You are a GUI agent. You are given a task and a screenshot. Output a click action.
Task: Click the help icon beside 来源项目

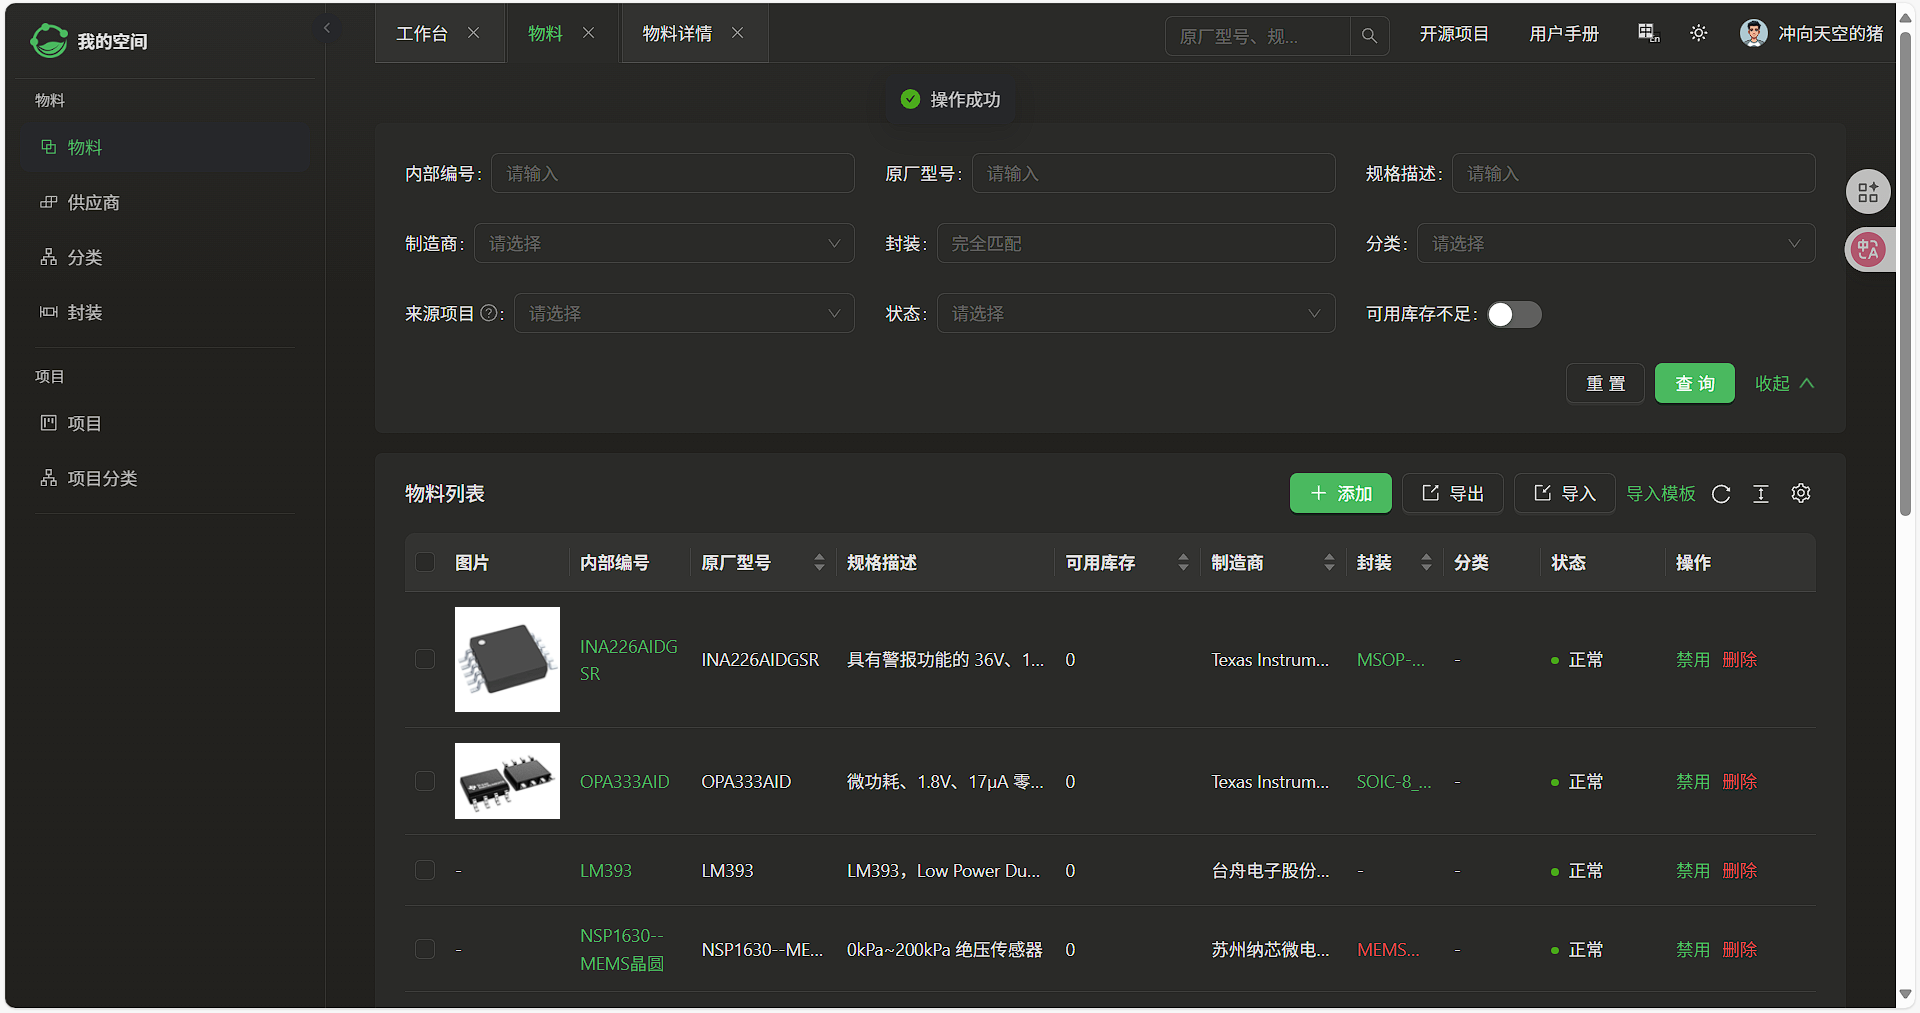click(489, 313)
